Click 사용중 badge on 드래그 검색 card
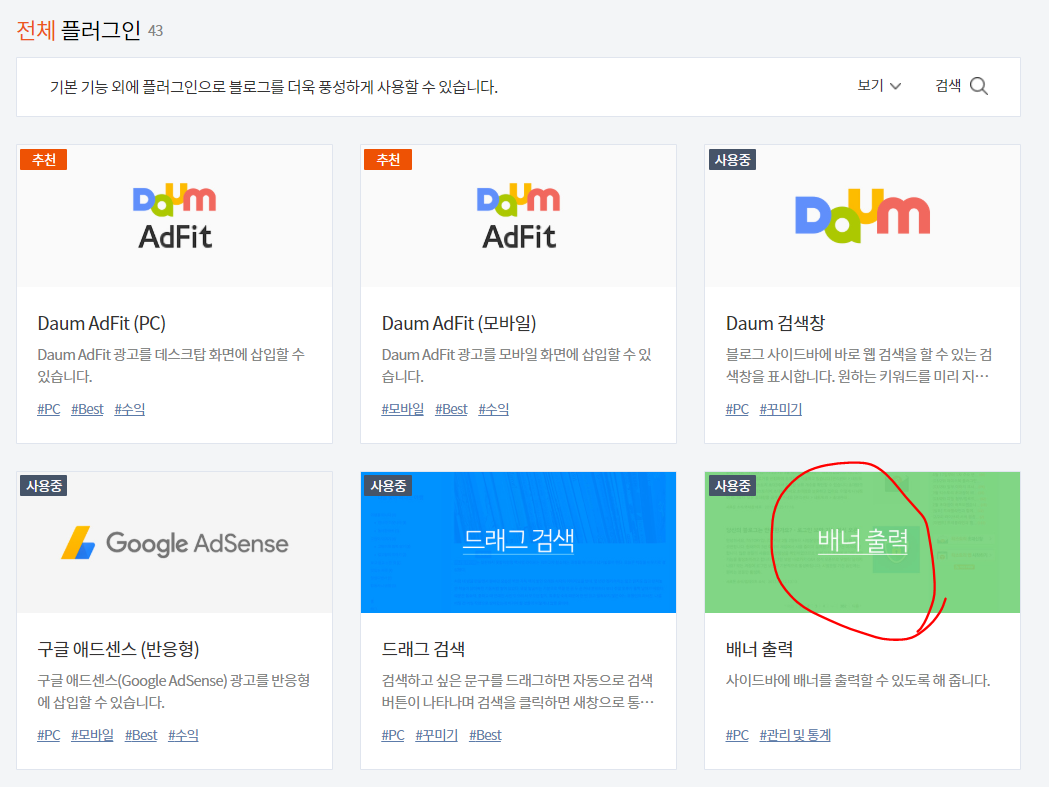The image size is (1049, 787). point(388,486)
